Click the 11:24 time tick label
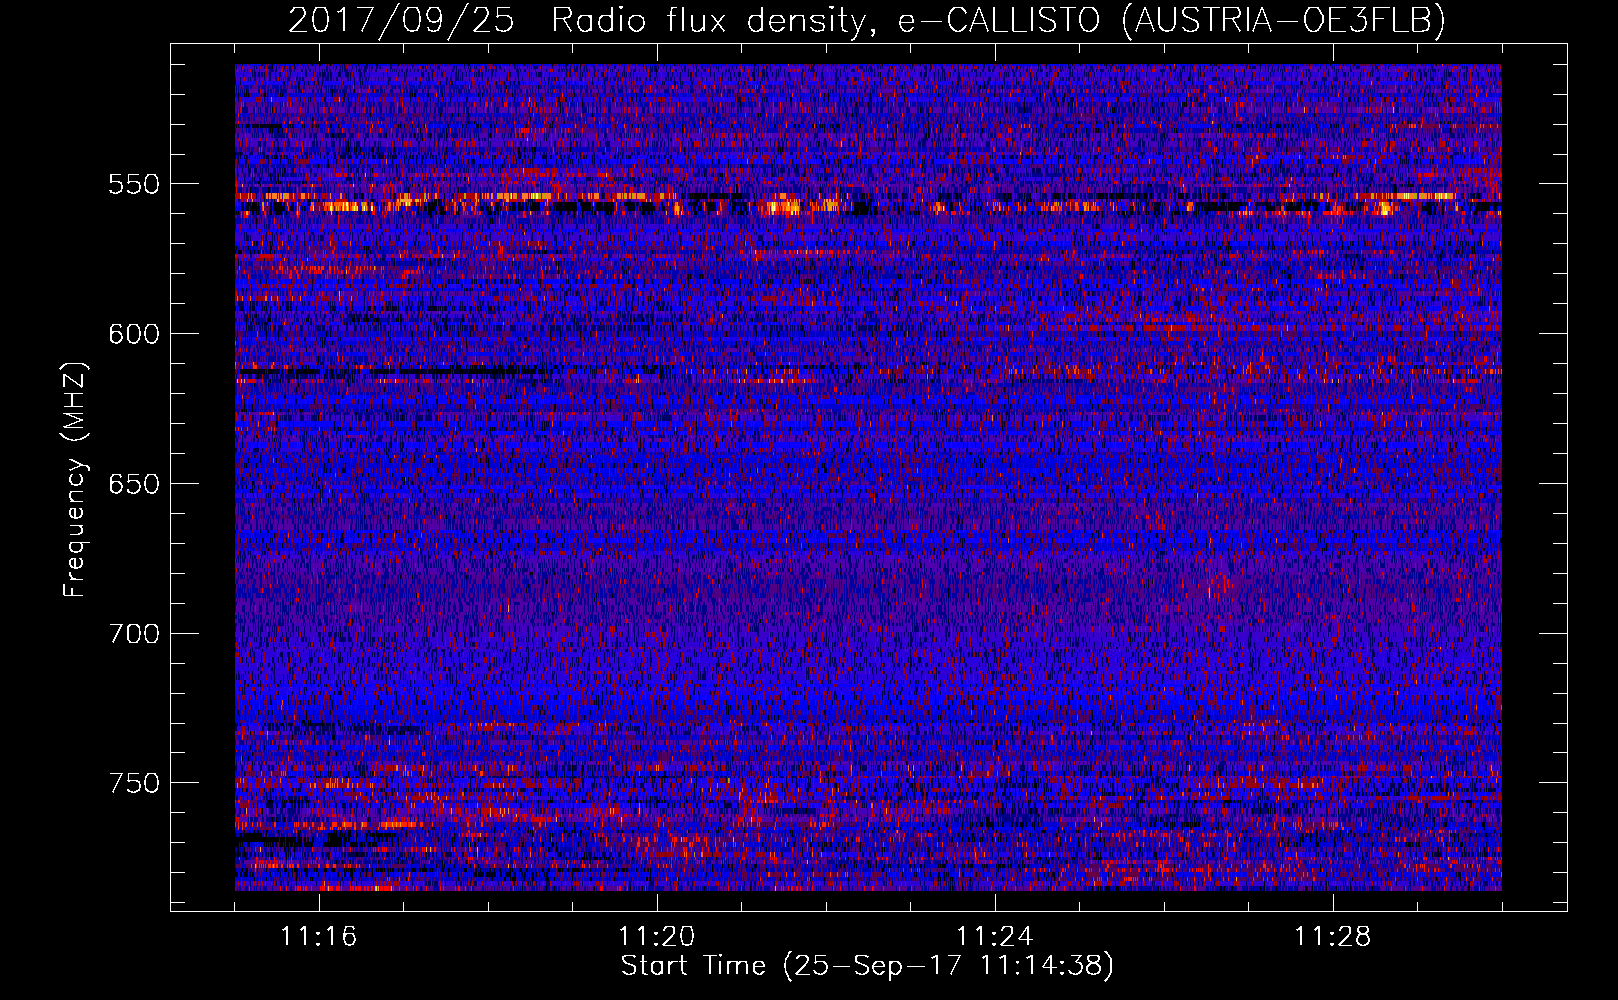Screen dimensions: 1618x1000 [x=995, y=937]
